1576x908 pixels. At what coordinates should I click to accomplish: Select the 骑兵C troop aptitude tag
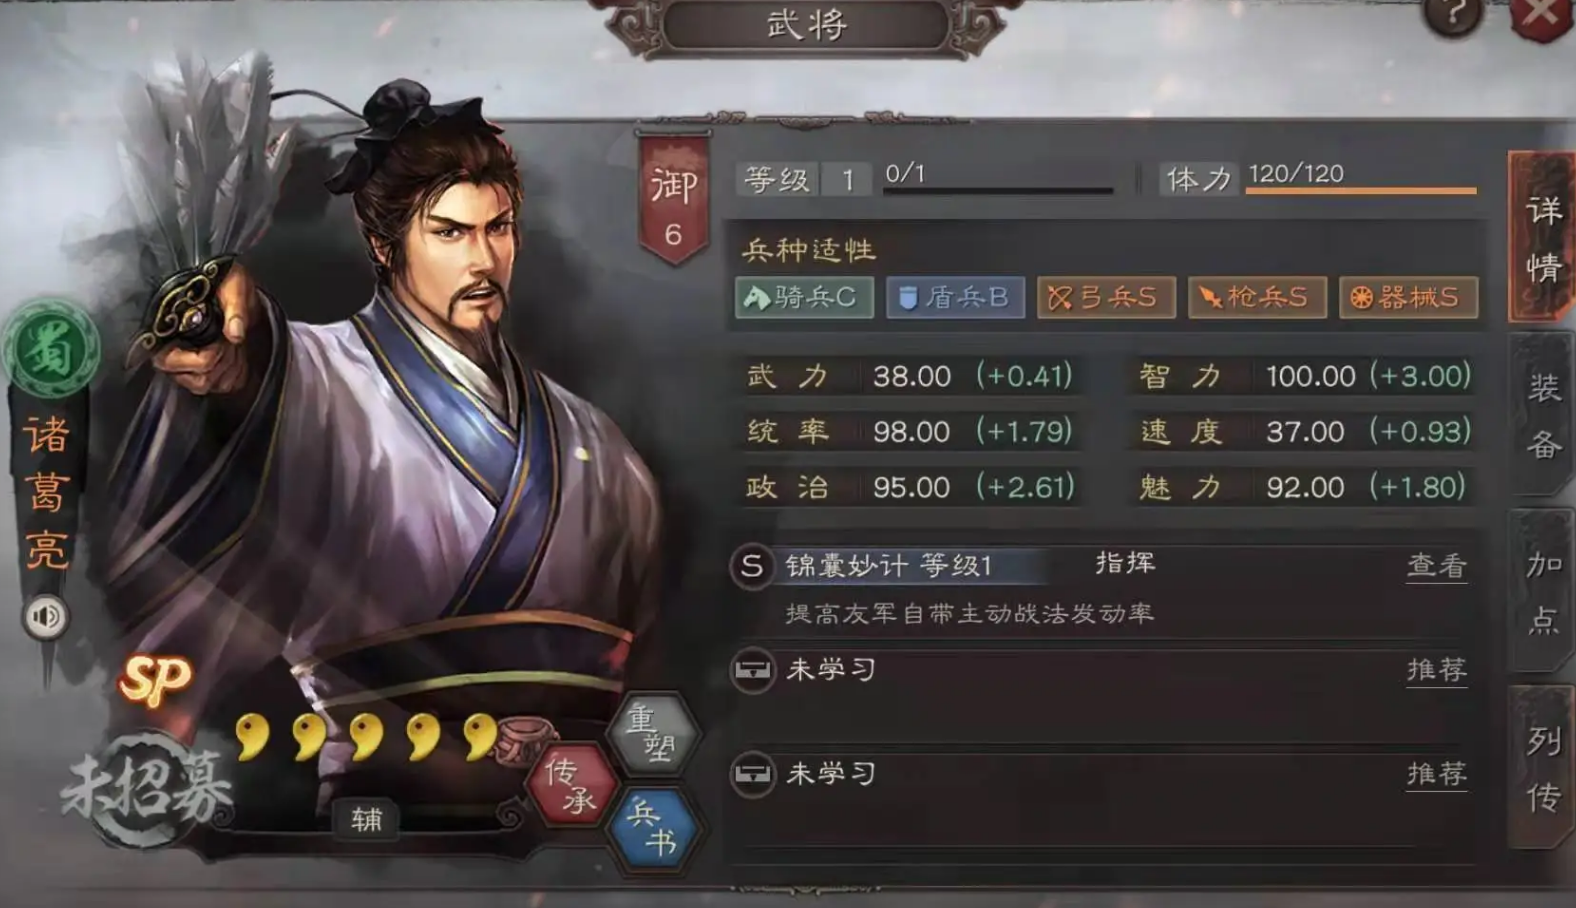(804, 297)
